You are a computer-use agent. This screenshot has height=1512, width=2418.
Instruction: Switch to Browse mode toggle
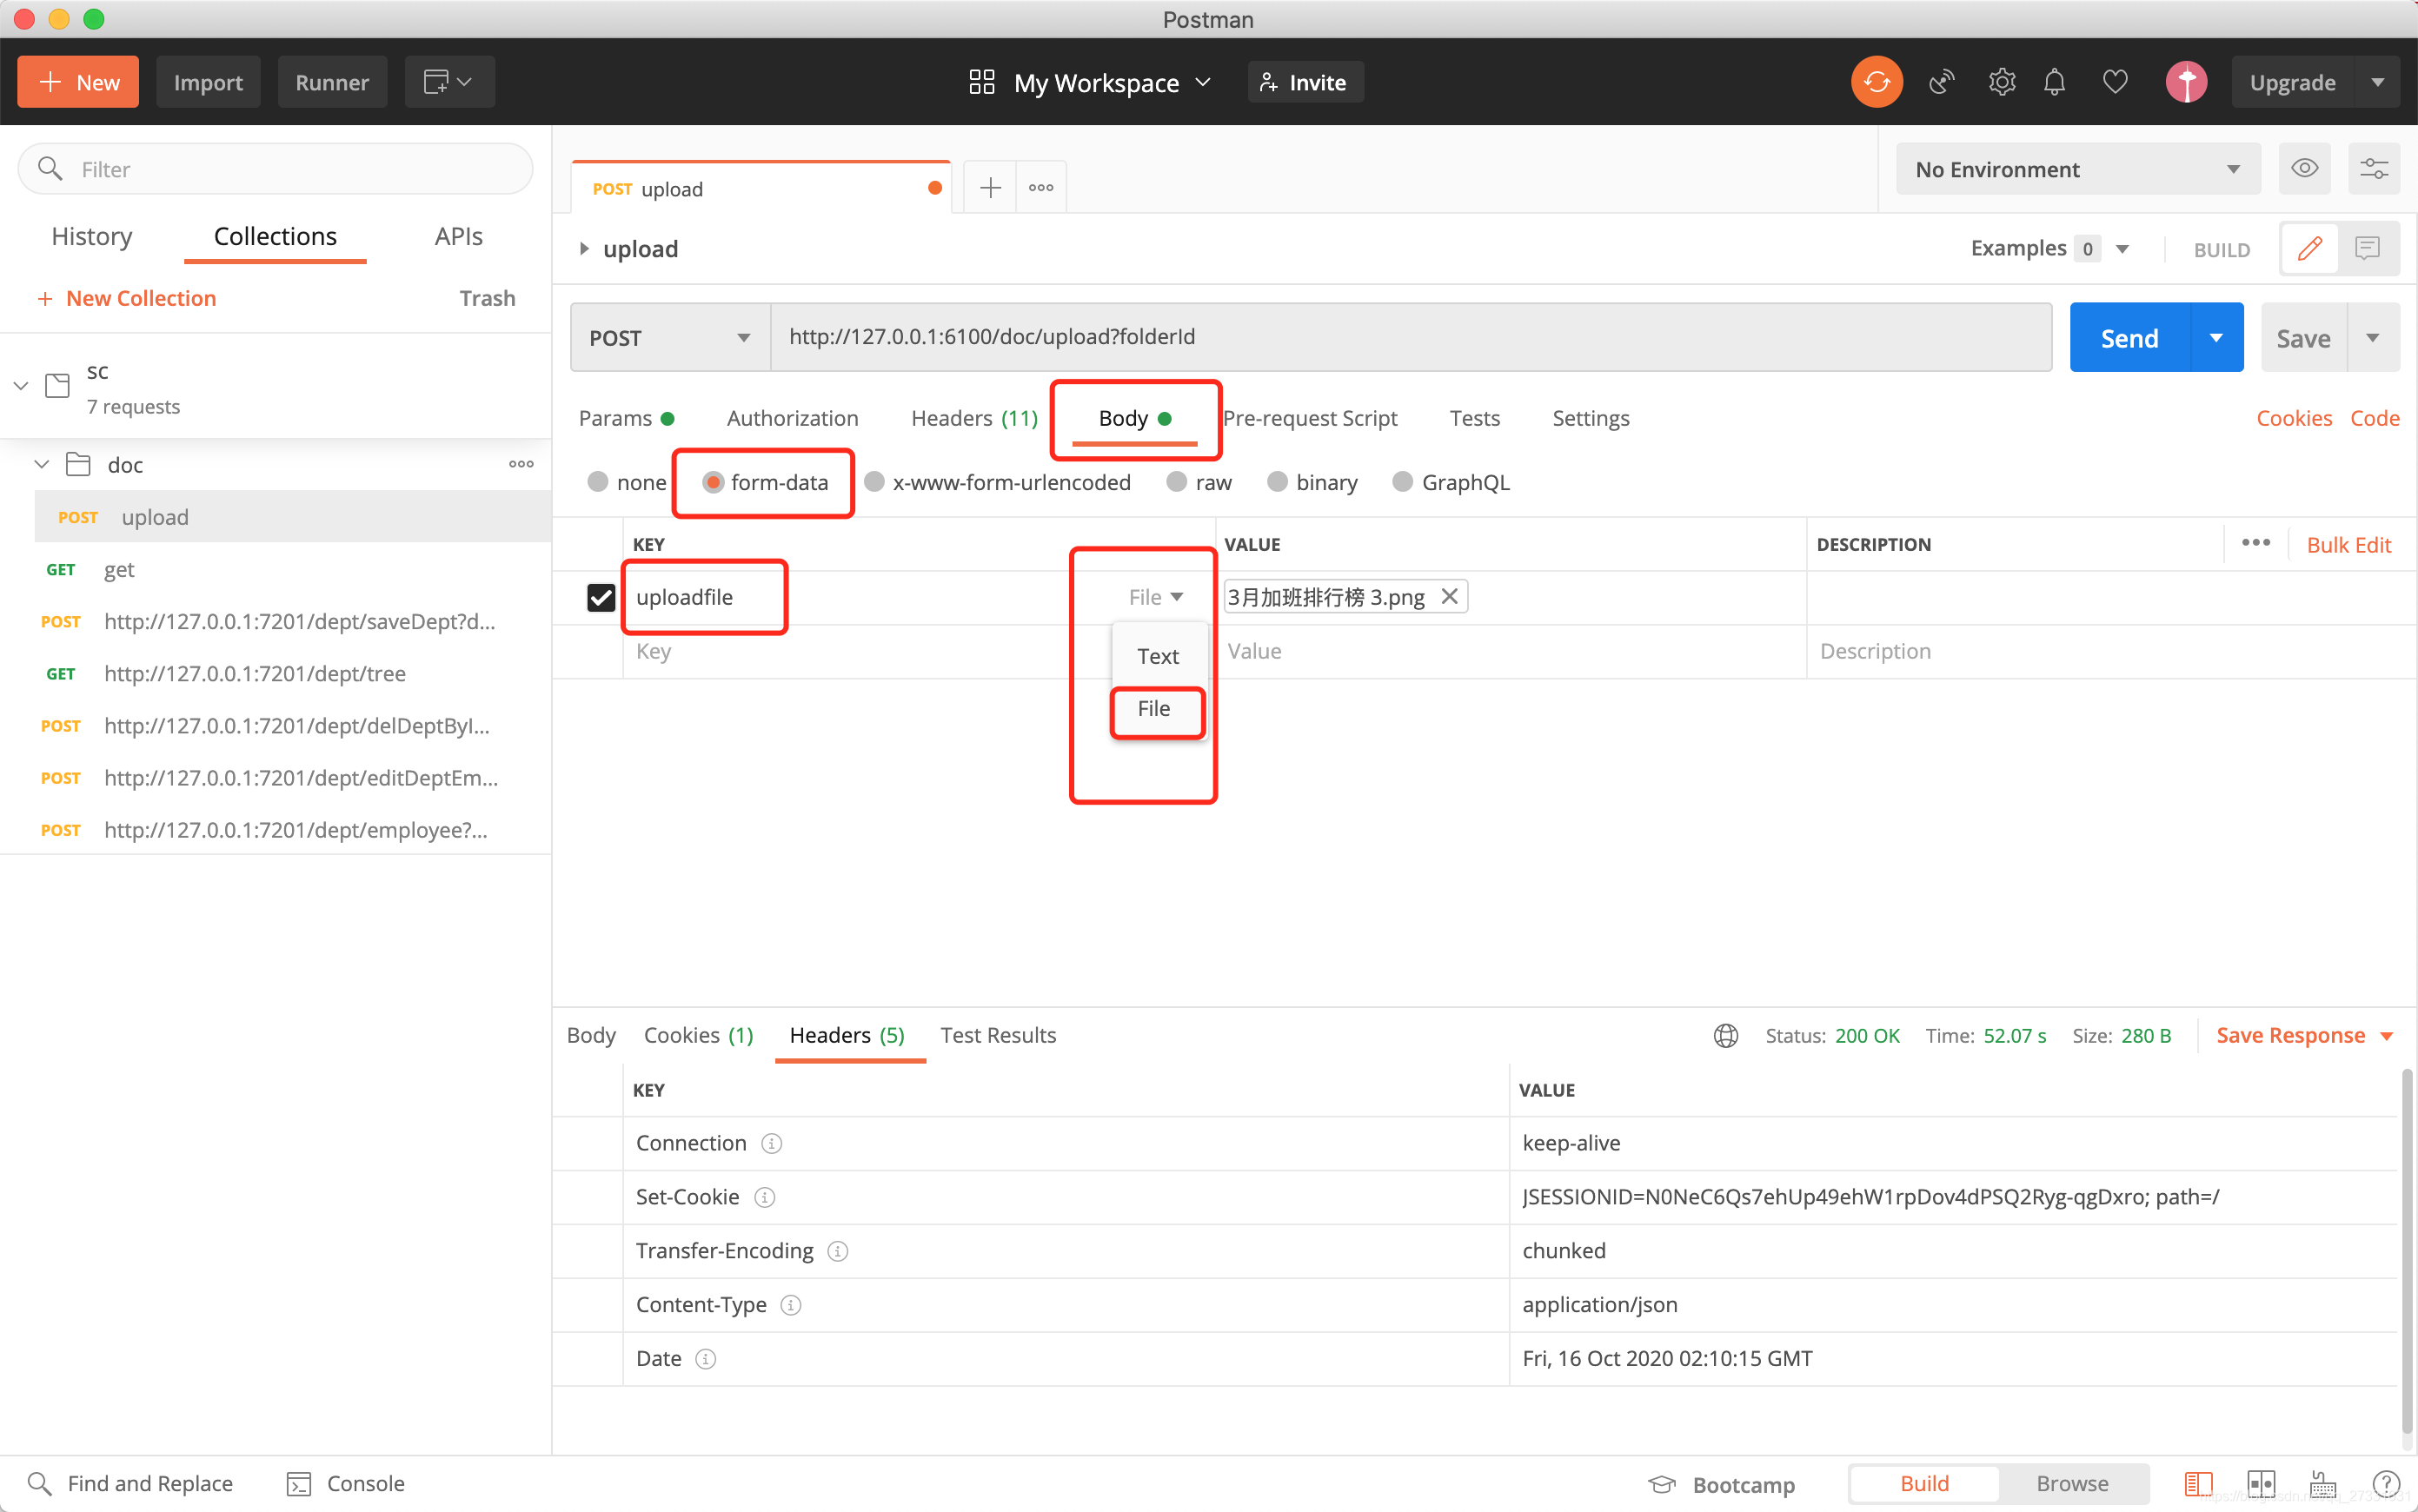[2072, 1483]
